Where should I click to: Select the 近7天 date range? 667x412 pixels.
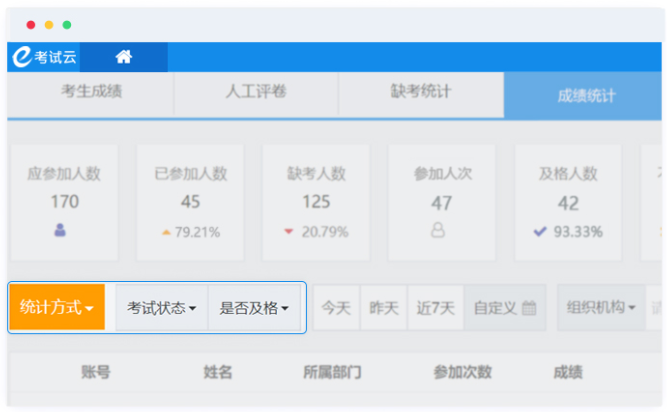click(436, 308)
